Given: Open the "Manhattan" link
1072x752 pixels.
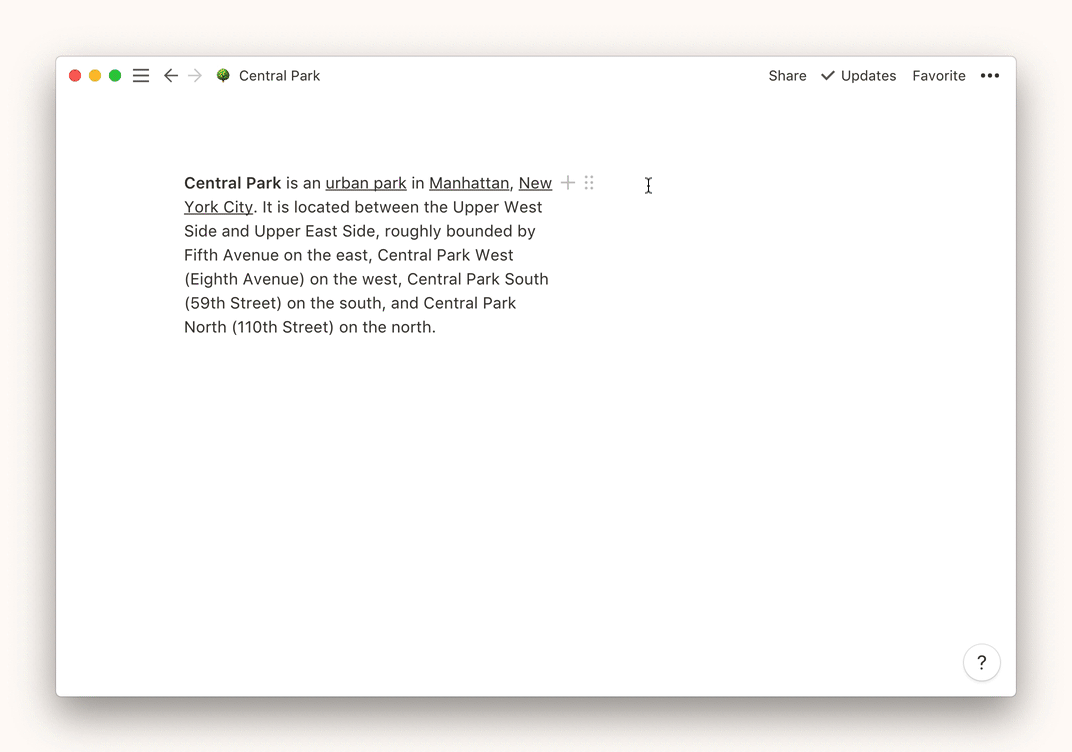Looking at the screenshot, I should click(469, 183).
